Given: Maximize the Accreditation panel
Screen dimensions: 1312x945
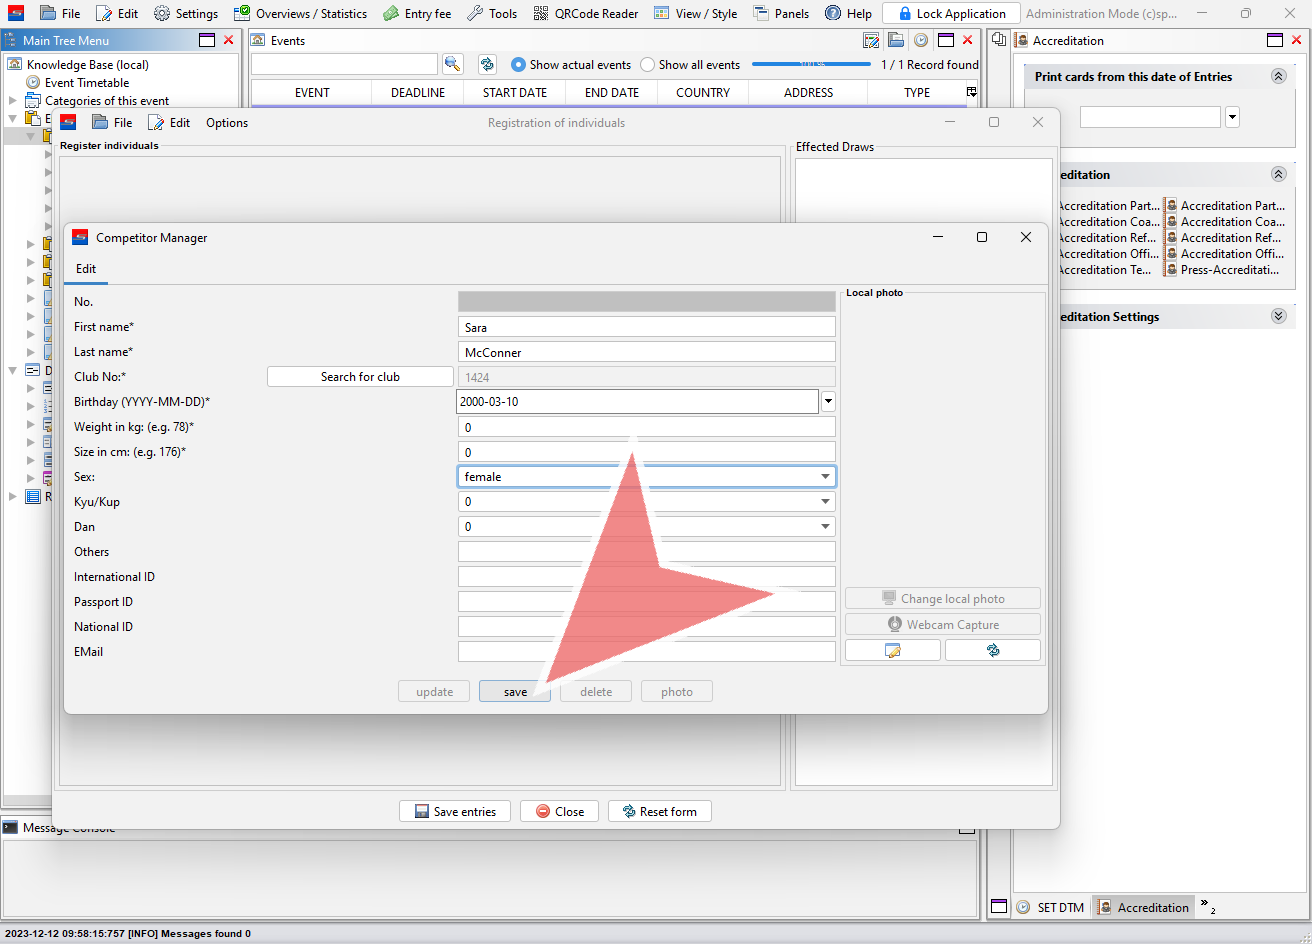Looking at the screenshot, I should click(x=1274, y=40).
